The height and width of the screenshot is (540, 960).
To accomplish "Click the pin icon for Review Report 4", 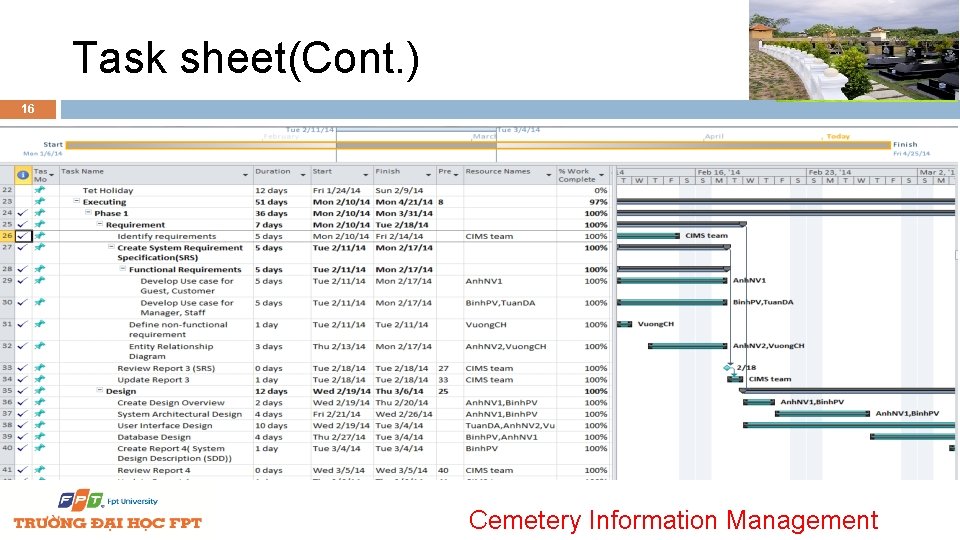I will point(40,470).
